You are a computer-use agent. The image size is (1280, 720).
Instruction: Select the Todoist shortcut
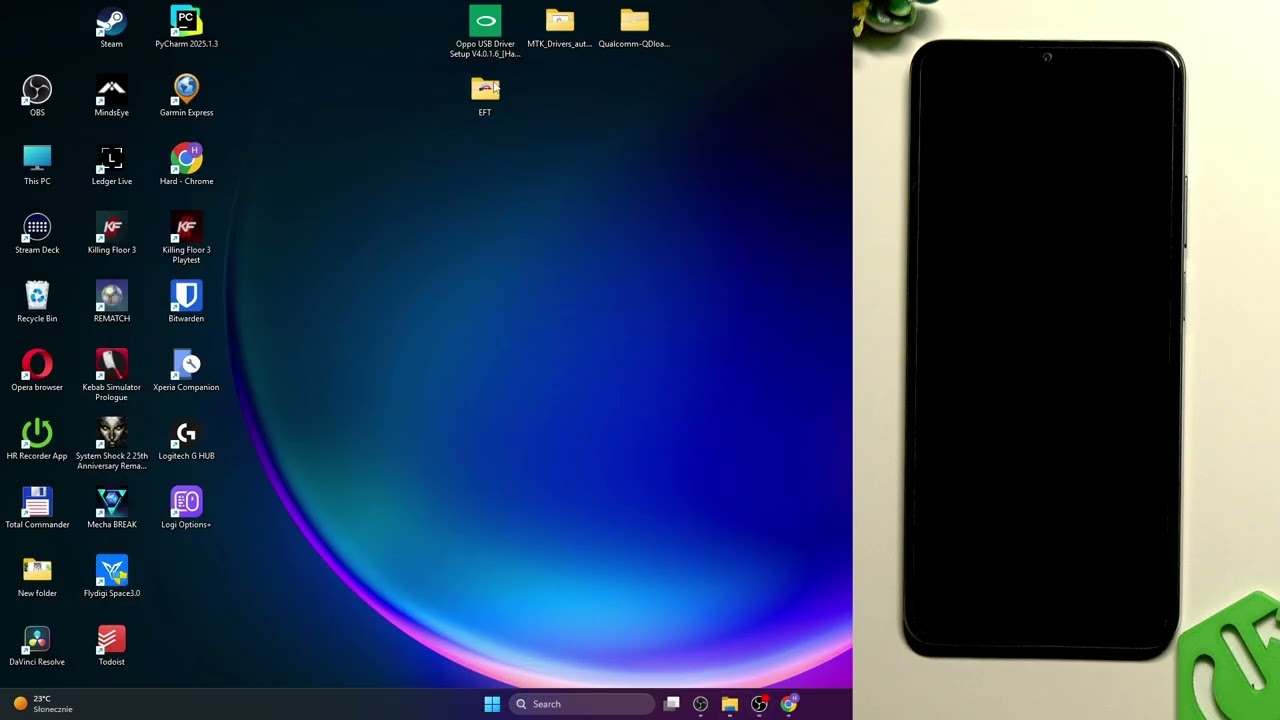click(111, 647)
